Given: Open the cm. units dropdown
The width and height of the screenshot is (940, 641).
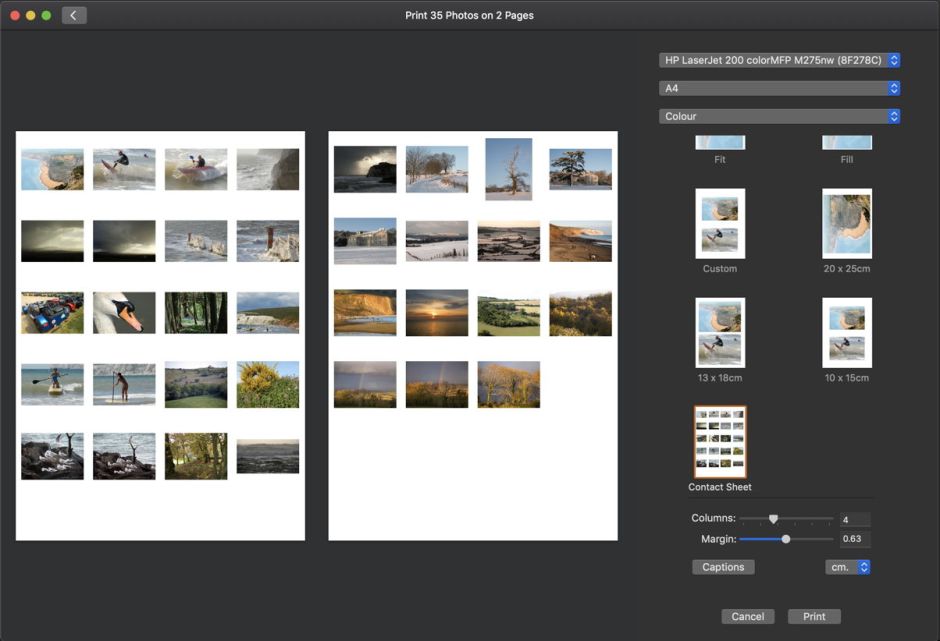Looking at the screenshot, I should [x=848, y=567].
